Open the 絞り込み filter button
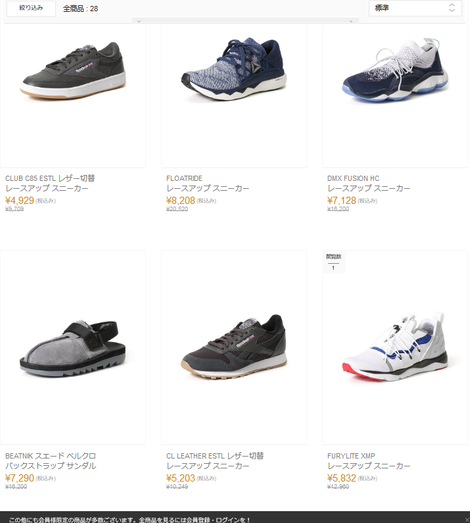This screenshot has width=470, height=523. [x=31, y=8]
